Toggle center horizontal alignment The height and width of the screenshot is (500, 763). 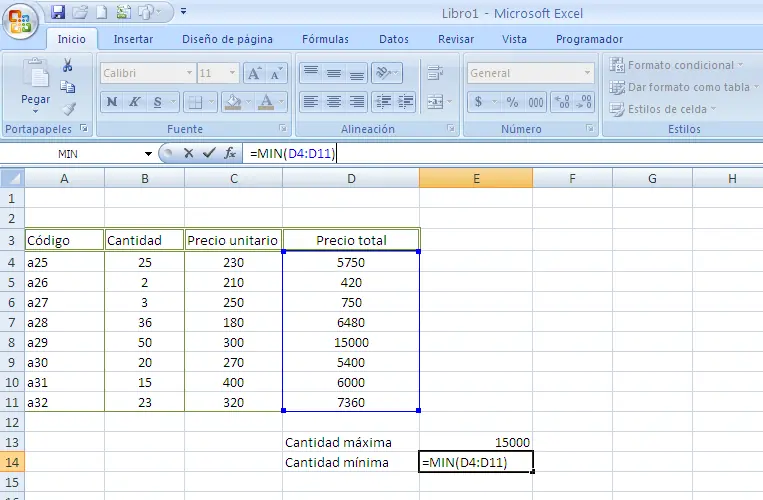pos(333,102)
